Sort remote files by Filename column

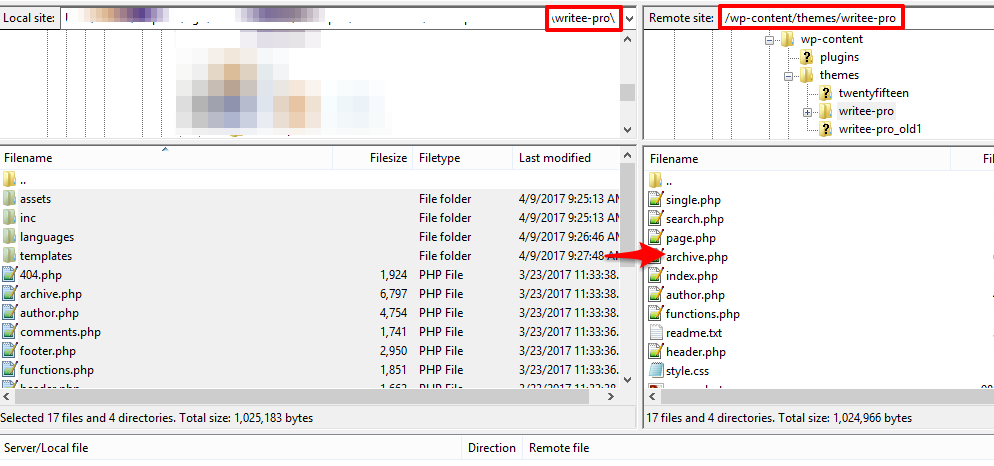[x=797, y=159]
